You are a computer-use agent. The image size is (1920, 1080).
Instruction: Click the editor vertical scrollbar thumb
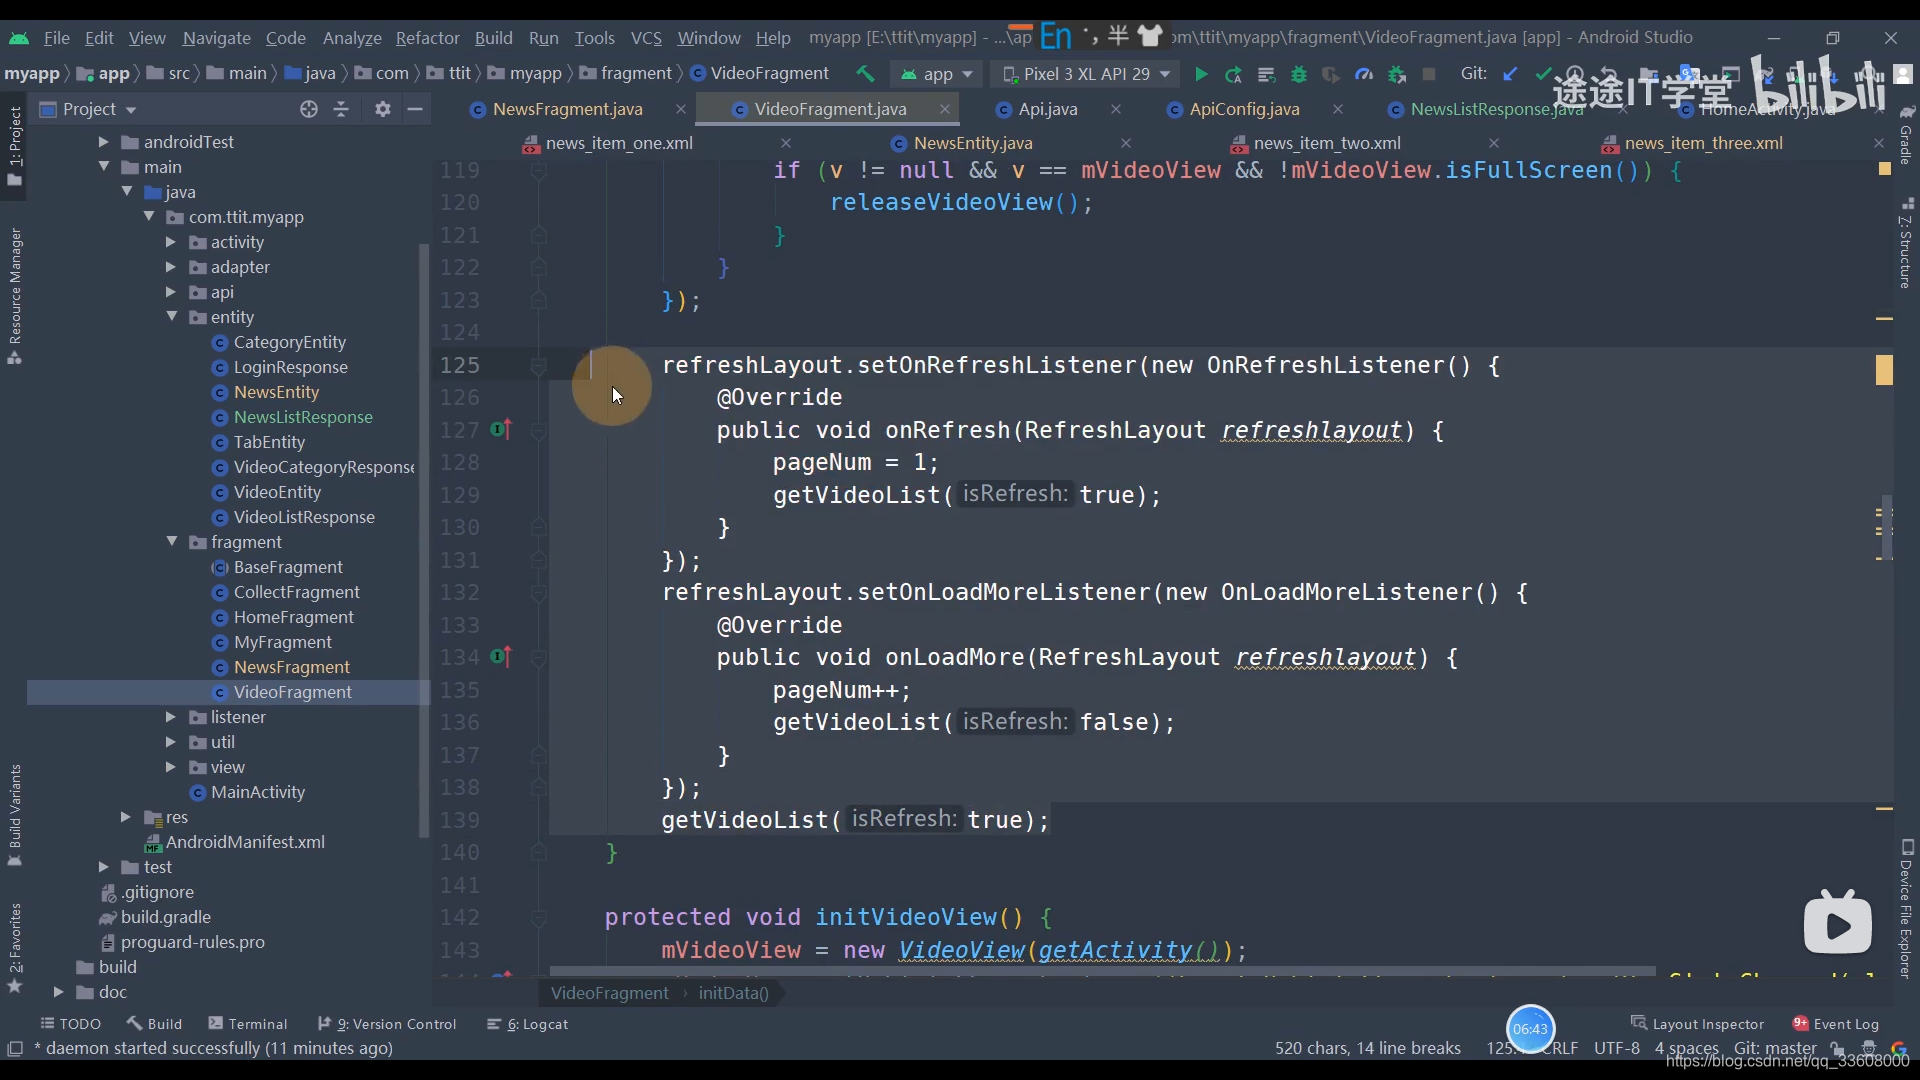[x=1886, y=528]
